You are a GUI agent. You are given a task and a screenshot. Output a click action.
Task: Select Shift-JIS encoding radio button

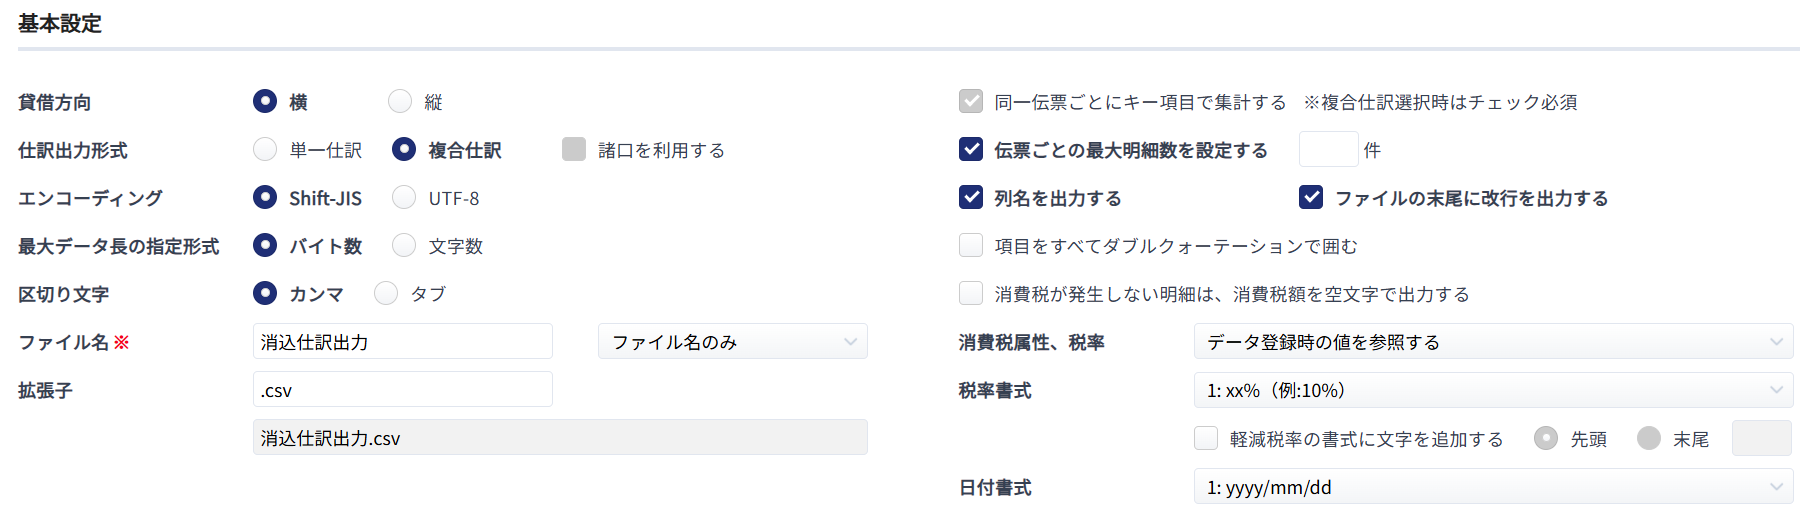coord(265,197)
